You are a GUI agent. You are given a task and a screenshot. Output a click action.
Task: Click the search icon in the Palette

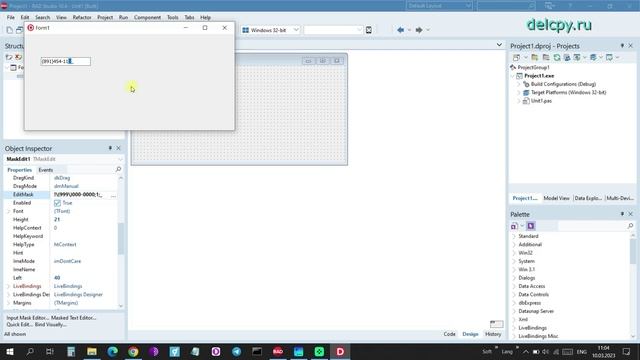point(630,226)
